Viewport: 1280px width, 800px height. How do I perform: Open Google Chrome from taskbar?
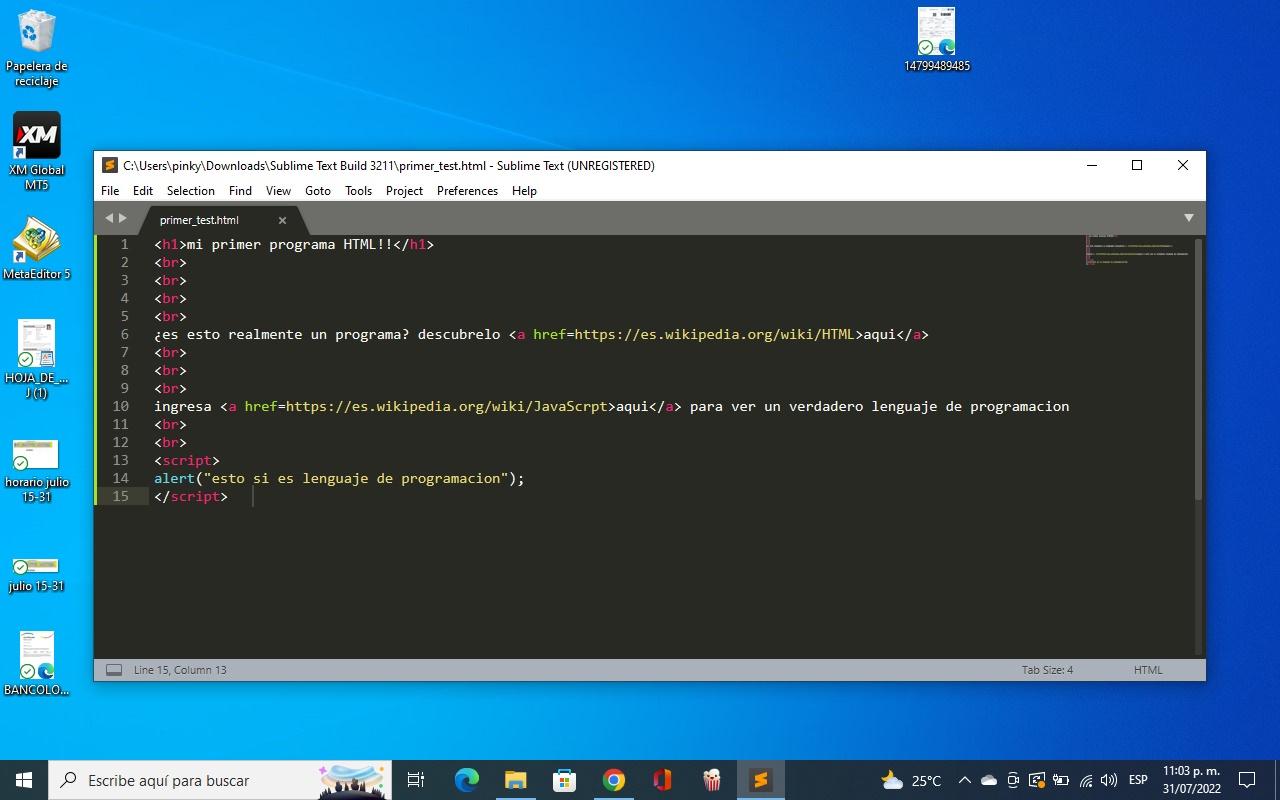click(613, 780)
